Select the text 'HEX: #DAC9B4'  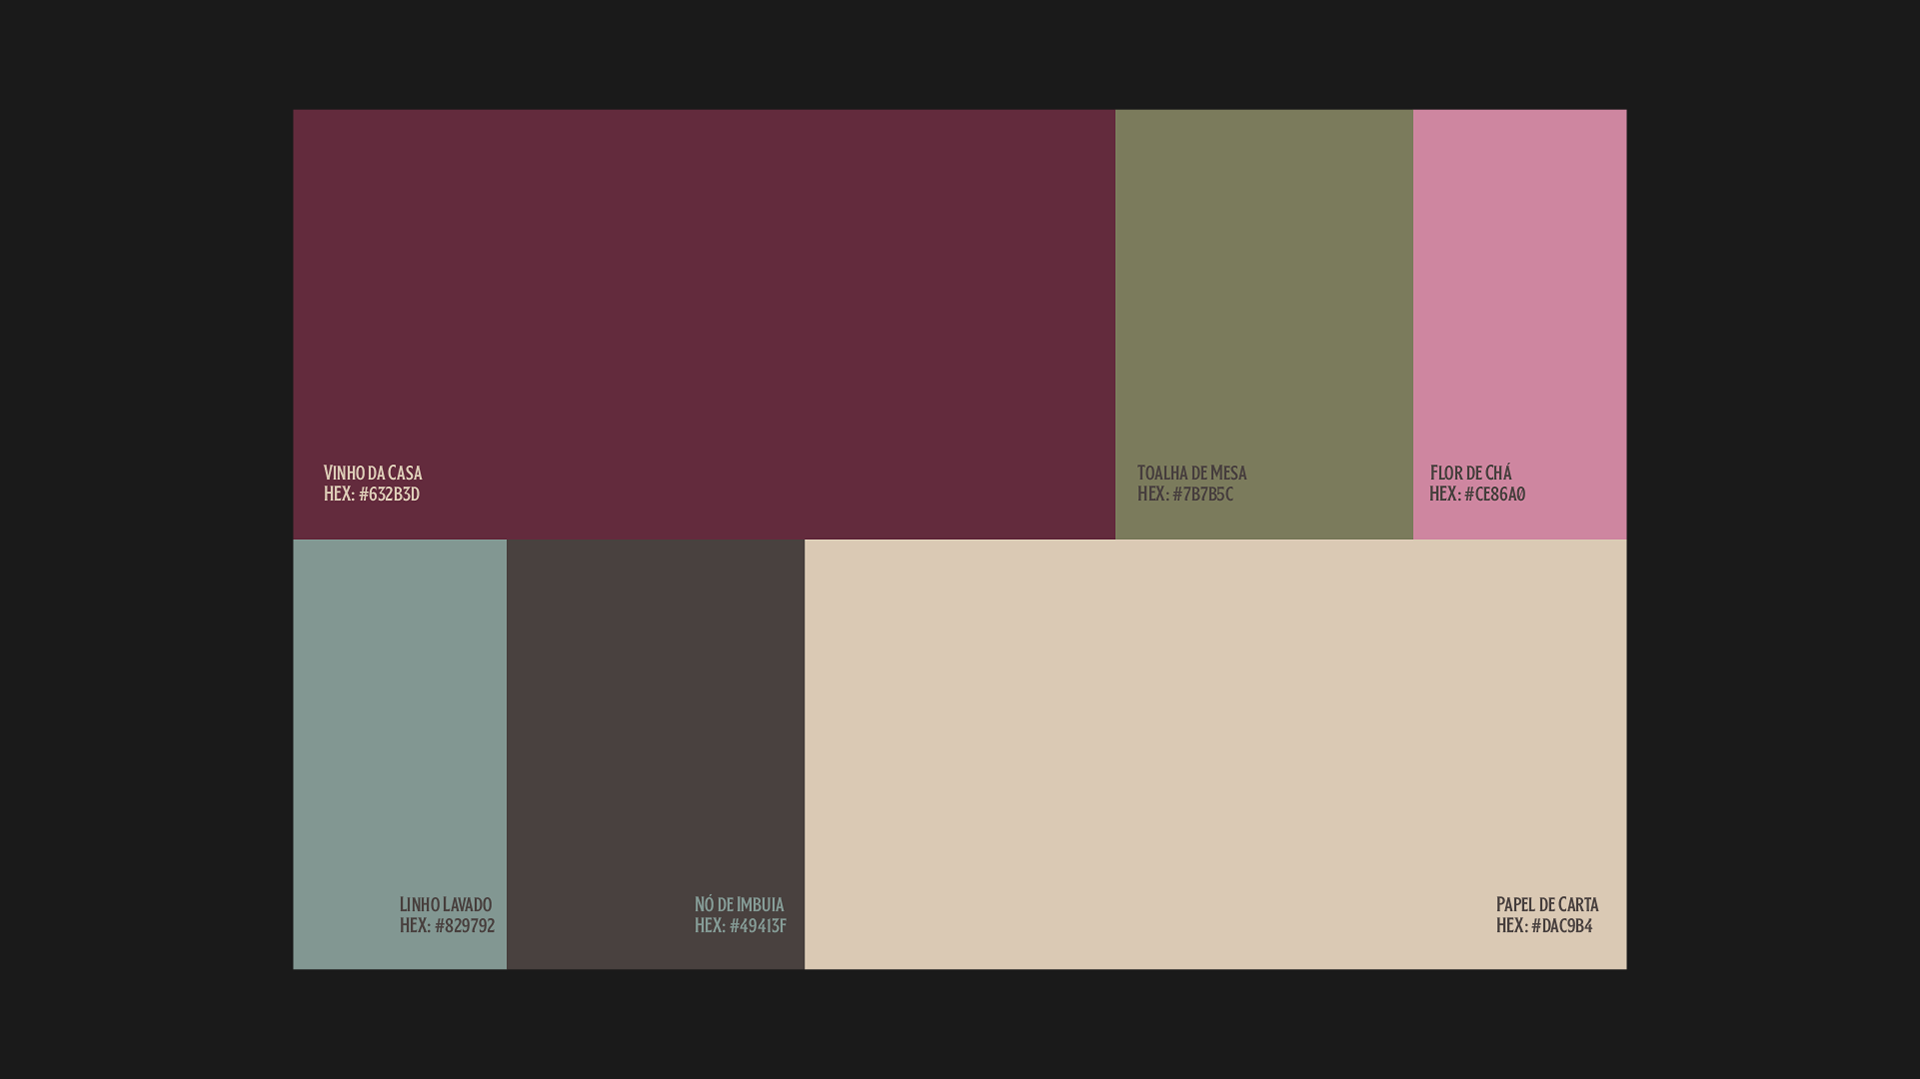(1544, 926)
